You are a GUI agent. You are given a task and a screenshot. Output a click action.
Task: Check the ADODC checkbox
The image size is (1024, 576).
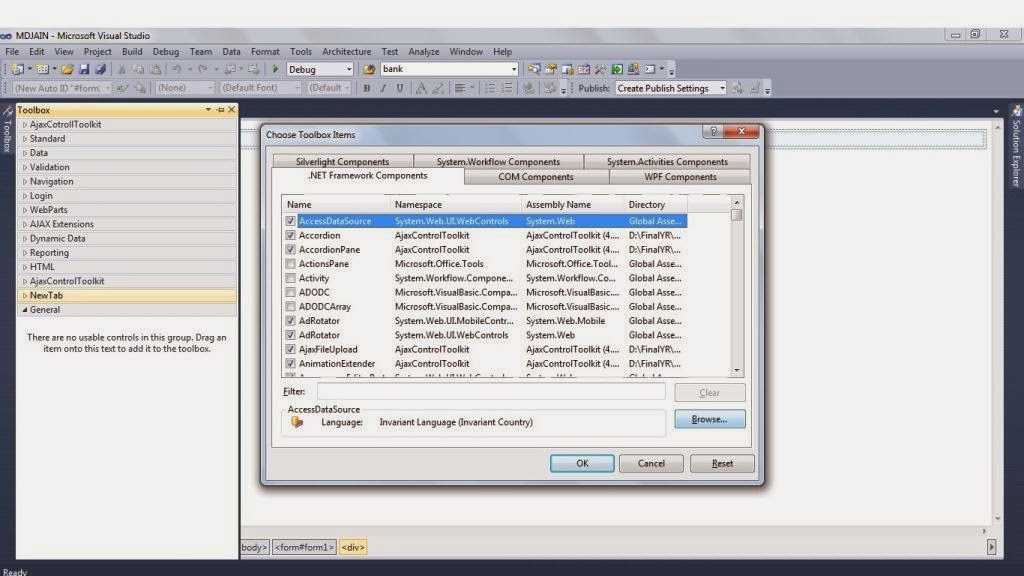[290, 293]
